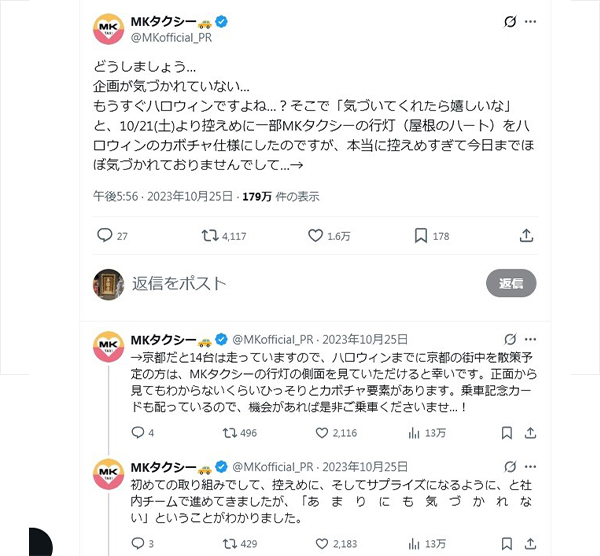Open the @MKofficial_PR handle in header

tap(171, 38)
